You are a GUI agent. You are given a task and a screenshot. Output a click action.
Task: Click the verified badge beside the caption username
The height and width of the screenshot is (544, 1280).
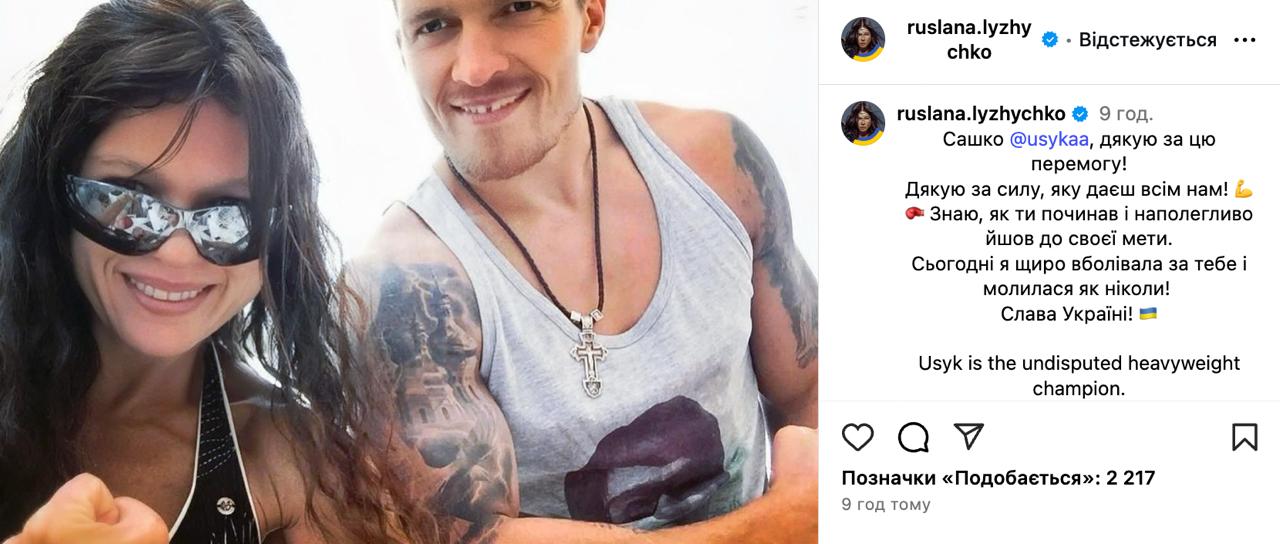click(x=1080, y=113)
